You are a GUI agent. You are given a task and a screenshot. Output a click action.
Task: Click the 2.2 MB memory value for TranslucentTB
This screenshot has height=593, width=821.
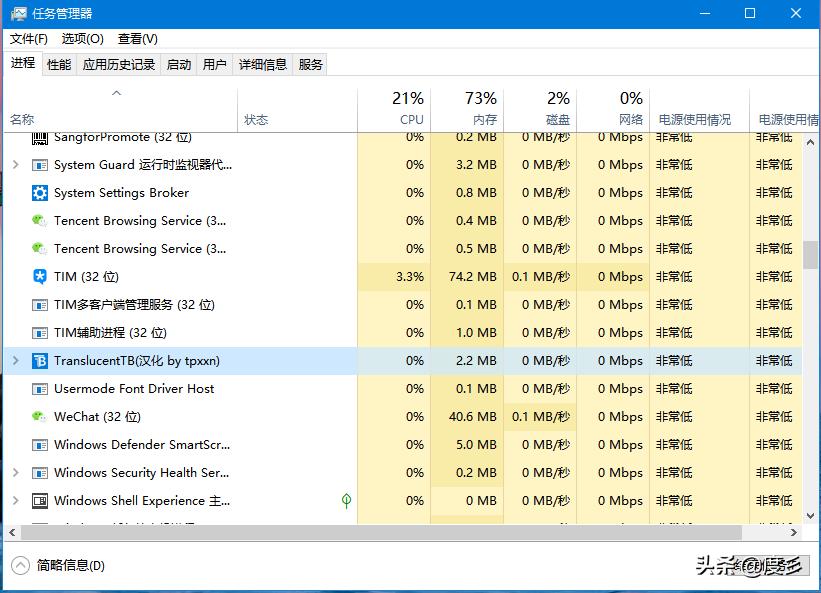(476, 361)
